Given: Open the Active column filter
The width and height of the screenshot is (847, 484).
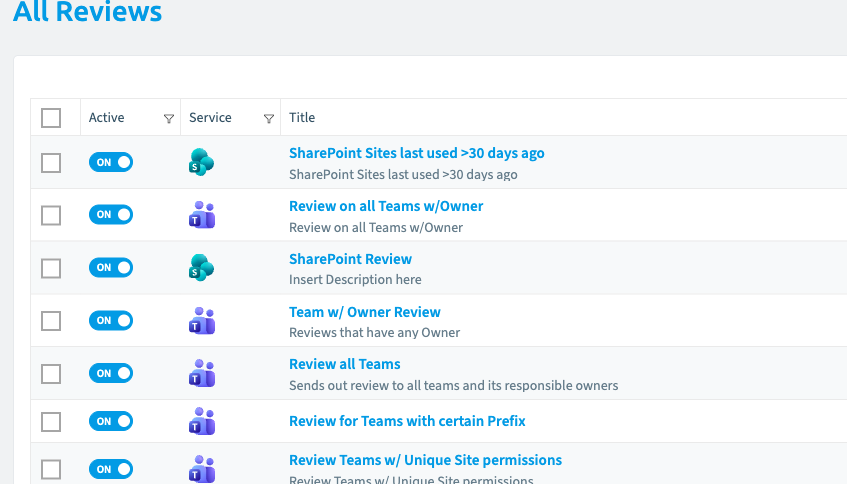Looking at the screenshot, I should [169, 118].
